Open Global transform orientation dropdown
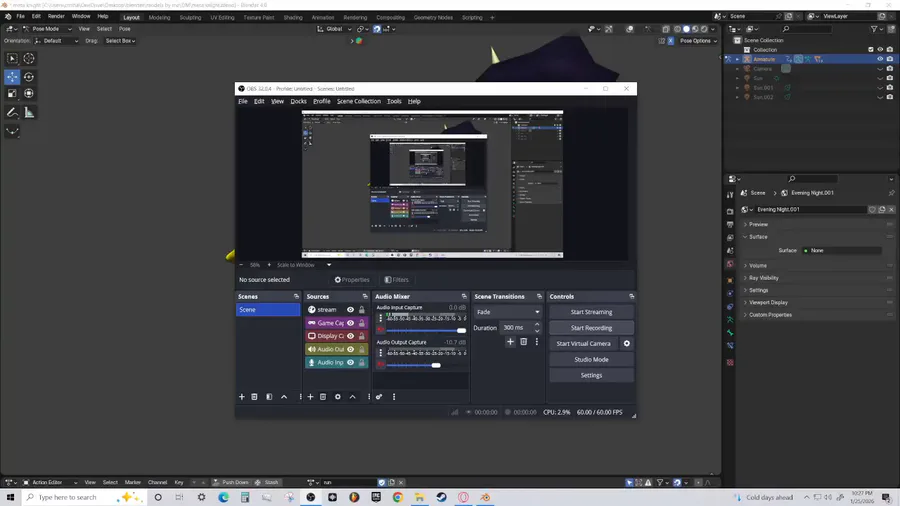 point(334,29)
